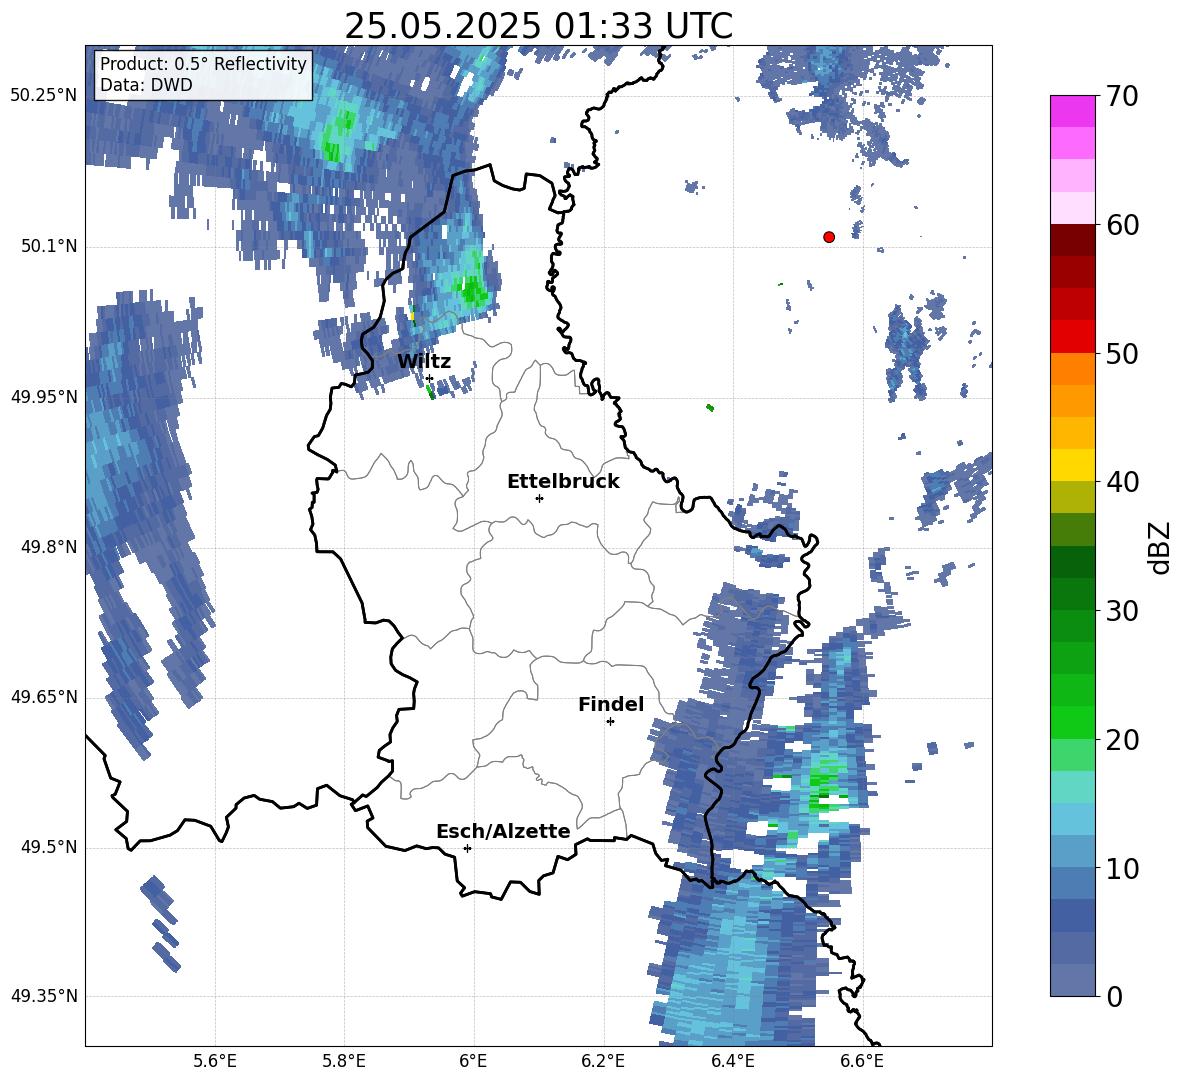Click the 10 value on colorbar

tap(1122, 868)
